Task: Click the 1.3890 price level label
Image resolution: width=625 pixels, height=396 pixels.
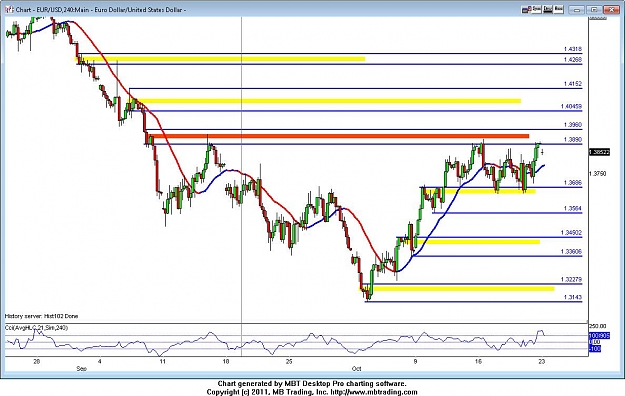Action: tap(573, 140)
